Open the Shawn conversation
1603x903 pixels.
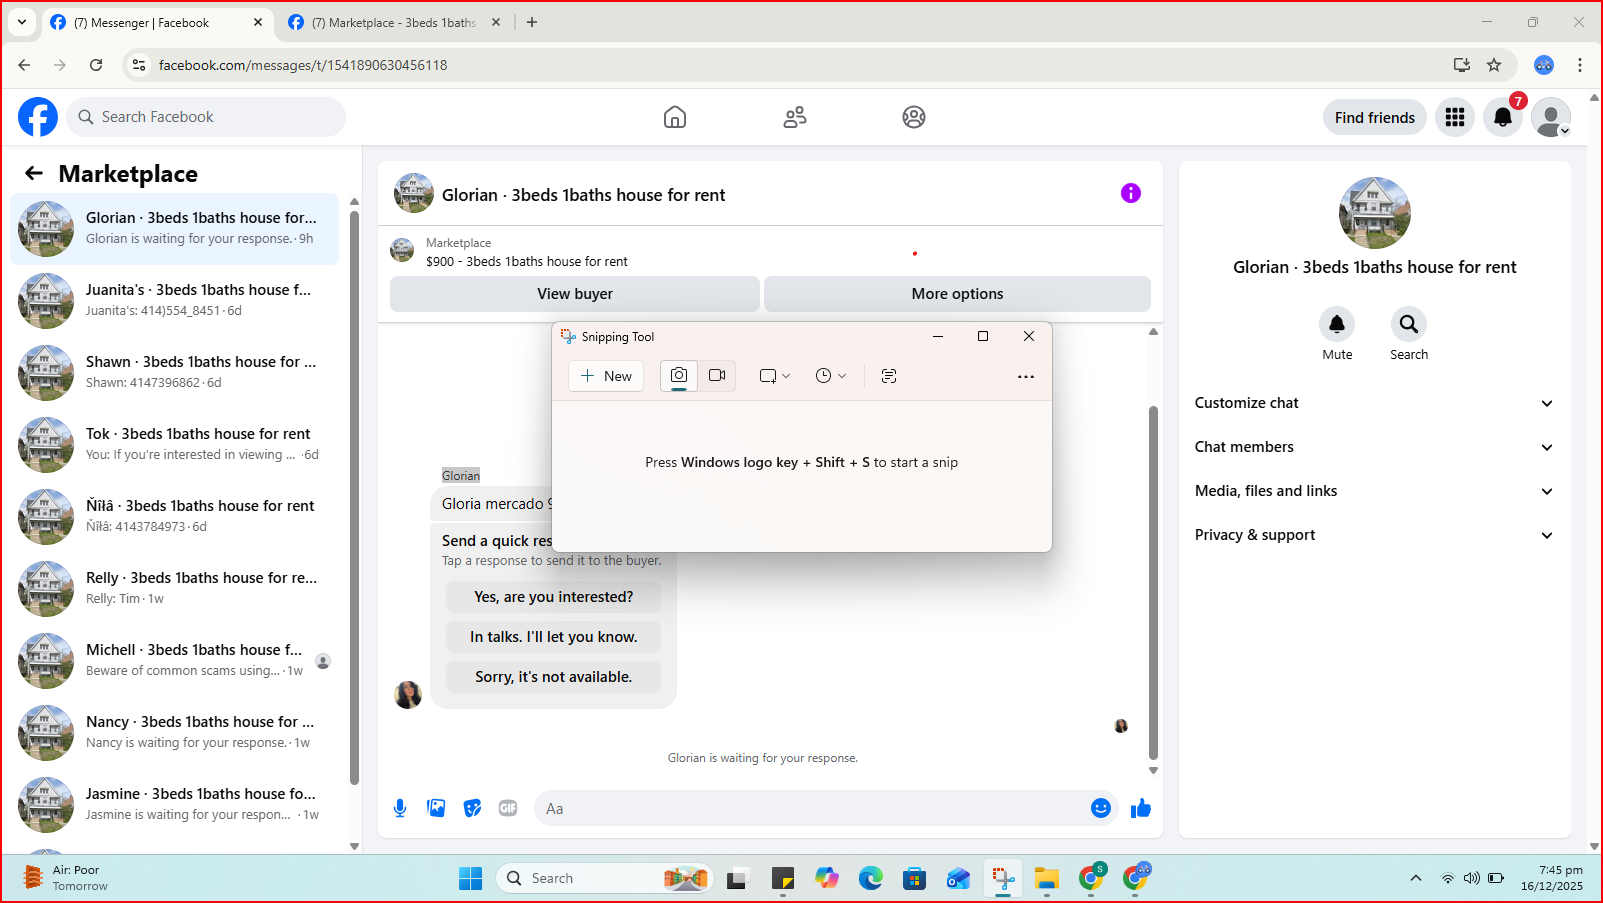pyautogui.click(x=175, y=372)
